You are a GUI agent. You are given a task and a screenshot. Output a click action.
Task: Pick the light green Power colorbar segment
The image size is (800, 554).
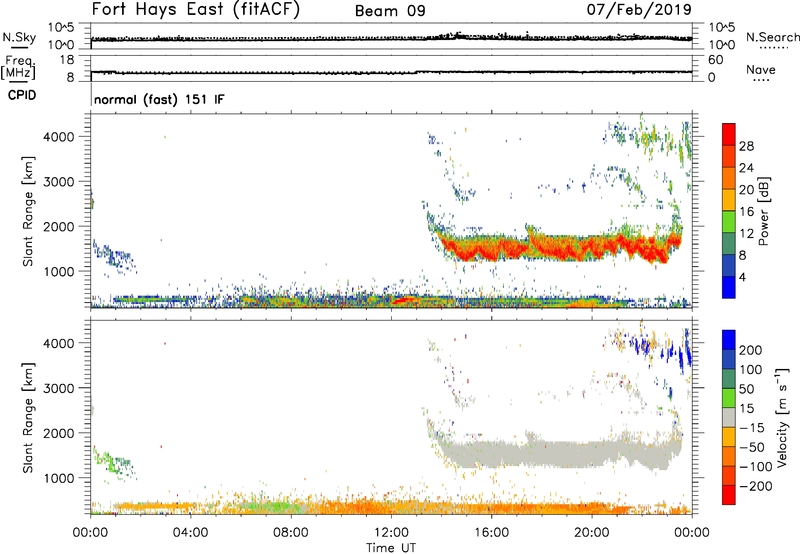(x=729, y=222)
